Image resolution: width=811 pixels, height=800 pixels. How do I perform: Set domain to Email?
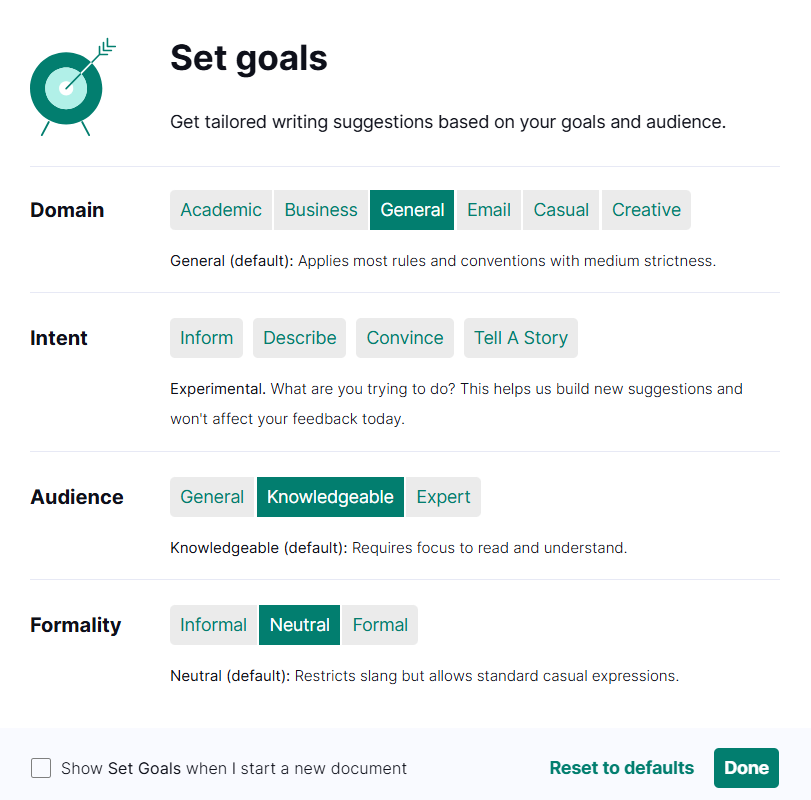click(489, 210)
